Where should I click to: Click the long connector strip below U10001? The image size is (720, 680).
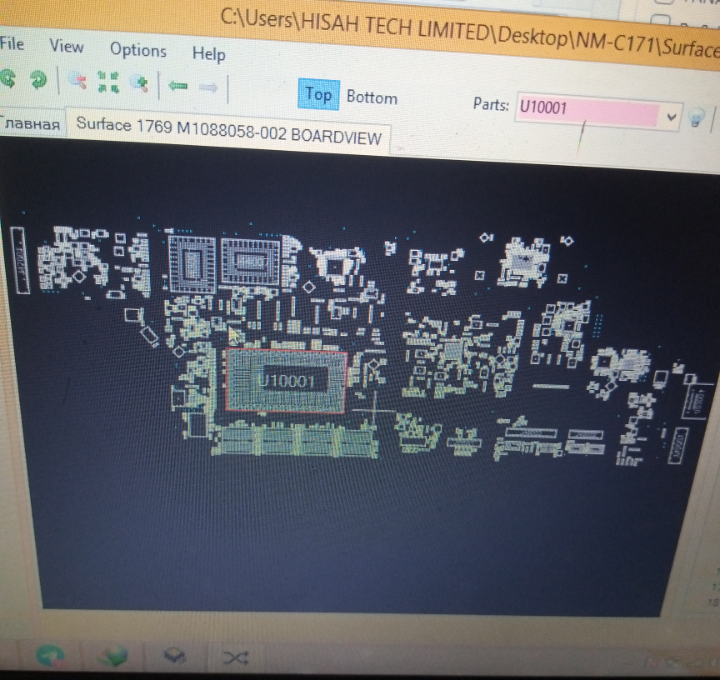point(296,440)
